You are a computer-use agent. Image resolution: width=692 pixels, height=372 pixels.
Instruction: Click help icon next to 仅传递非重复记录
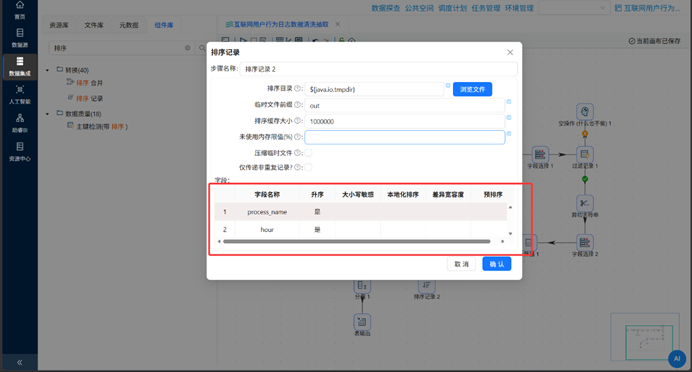pos(297,167)
